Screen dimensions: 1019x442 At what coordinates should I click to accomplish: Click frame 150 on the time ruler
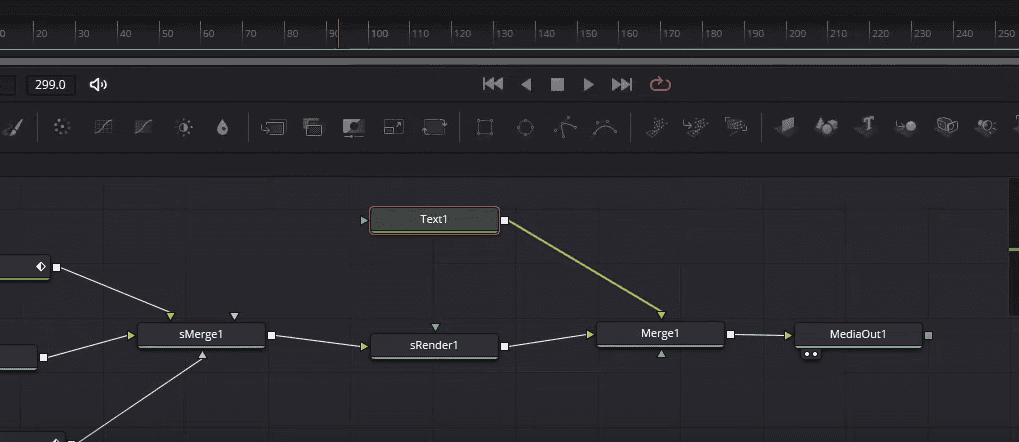(587, 34)
